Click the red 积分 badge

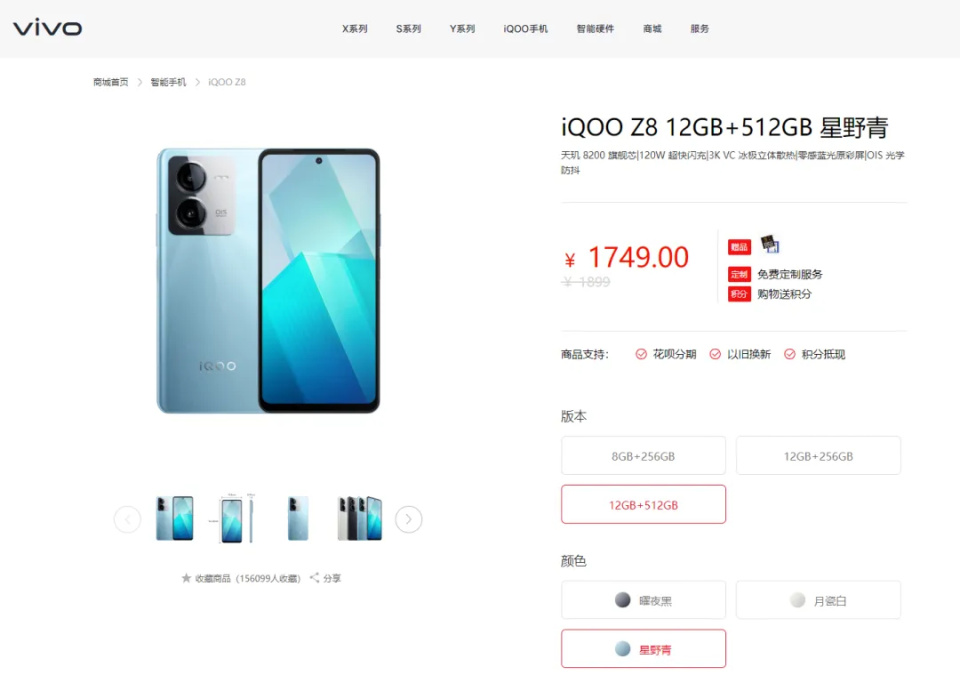(x=739, y=294)
